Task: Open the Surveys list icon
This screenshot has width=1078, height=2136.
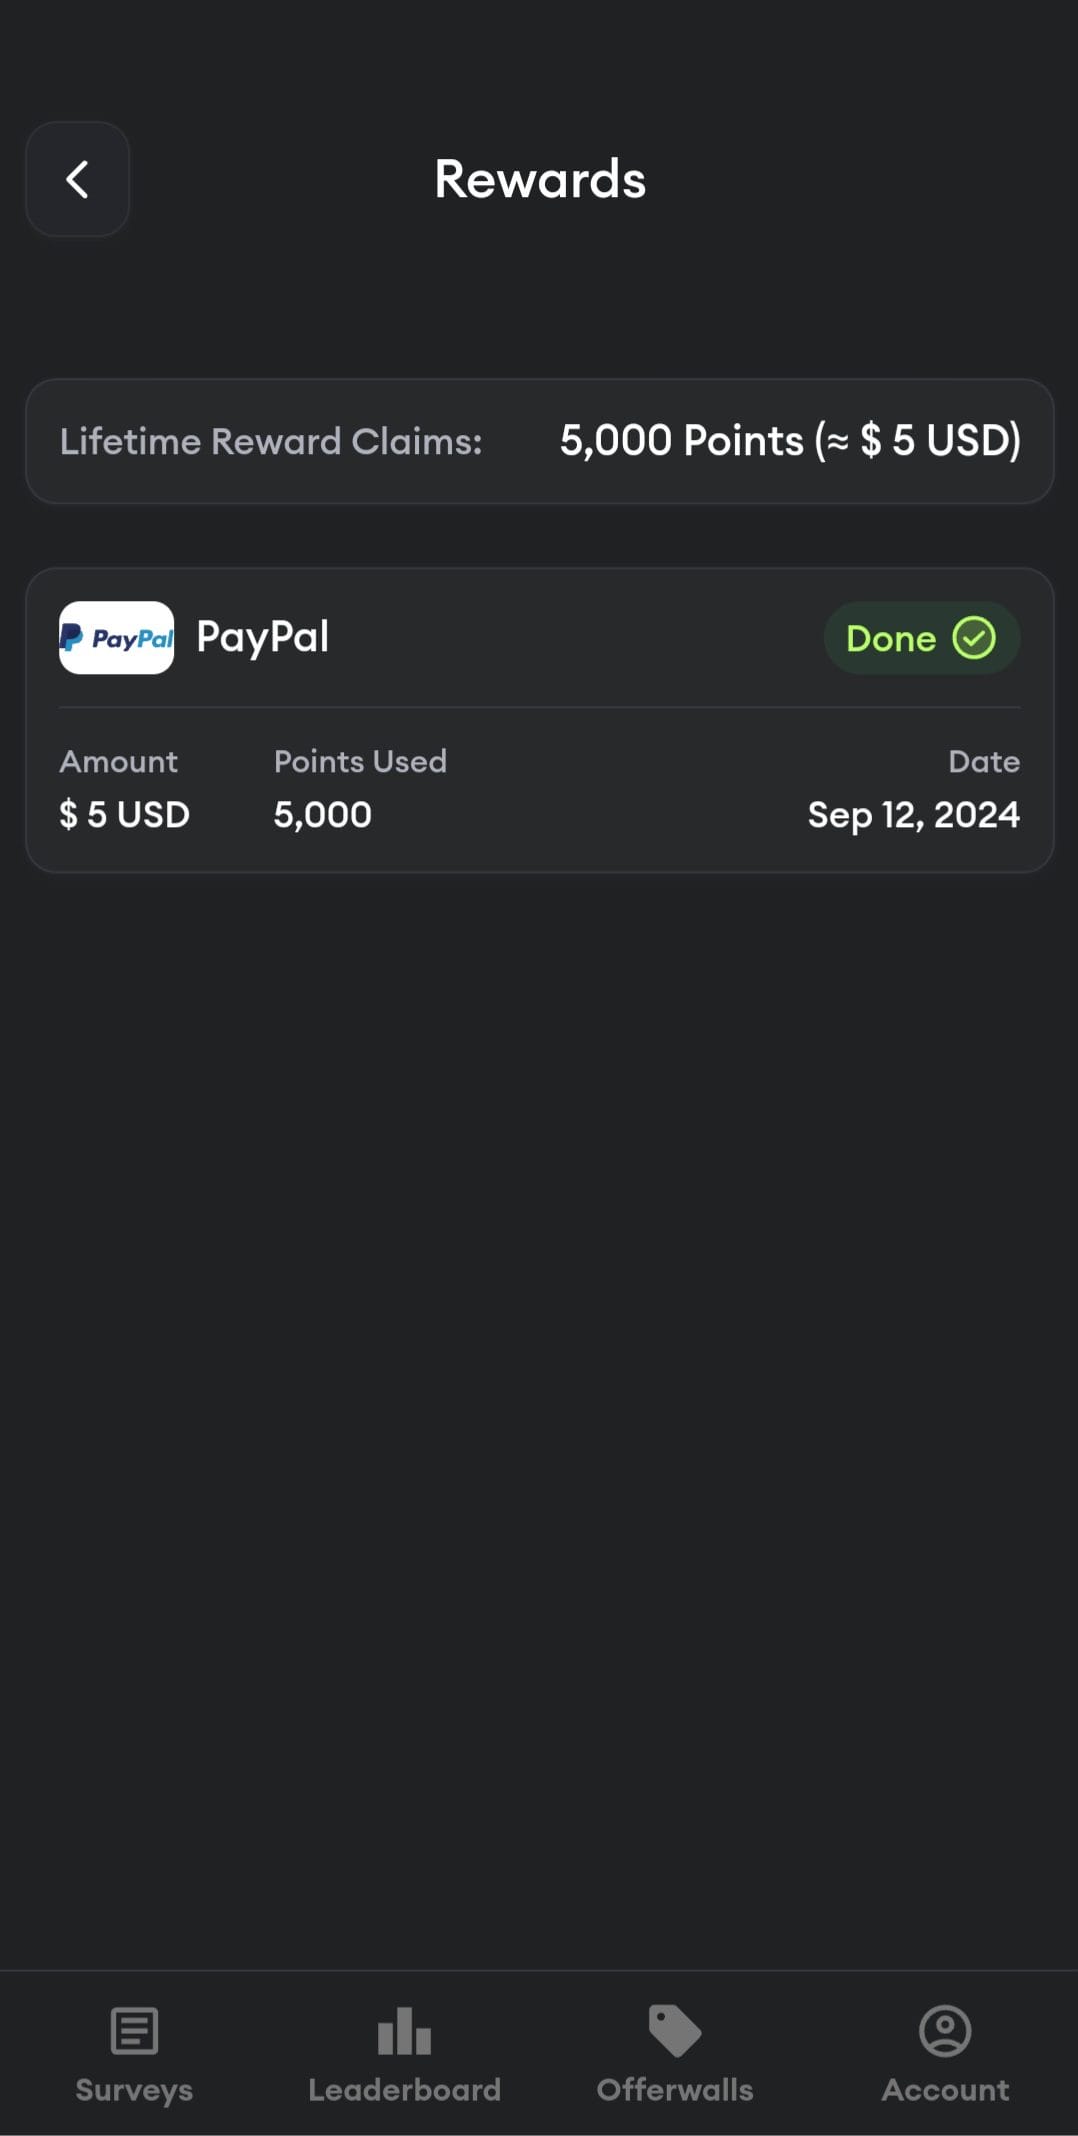Action: tap(134, 2031)
